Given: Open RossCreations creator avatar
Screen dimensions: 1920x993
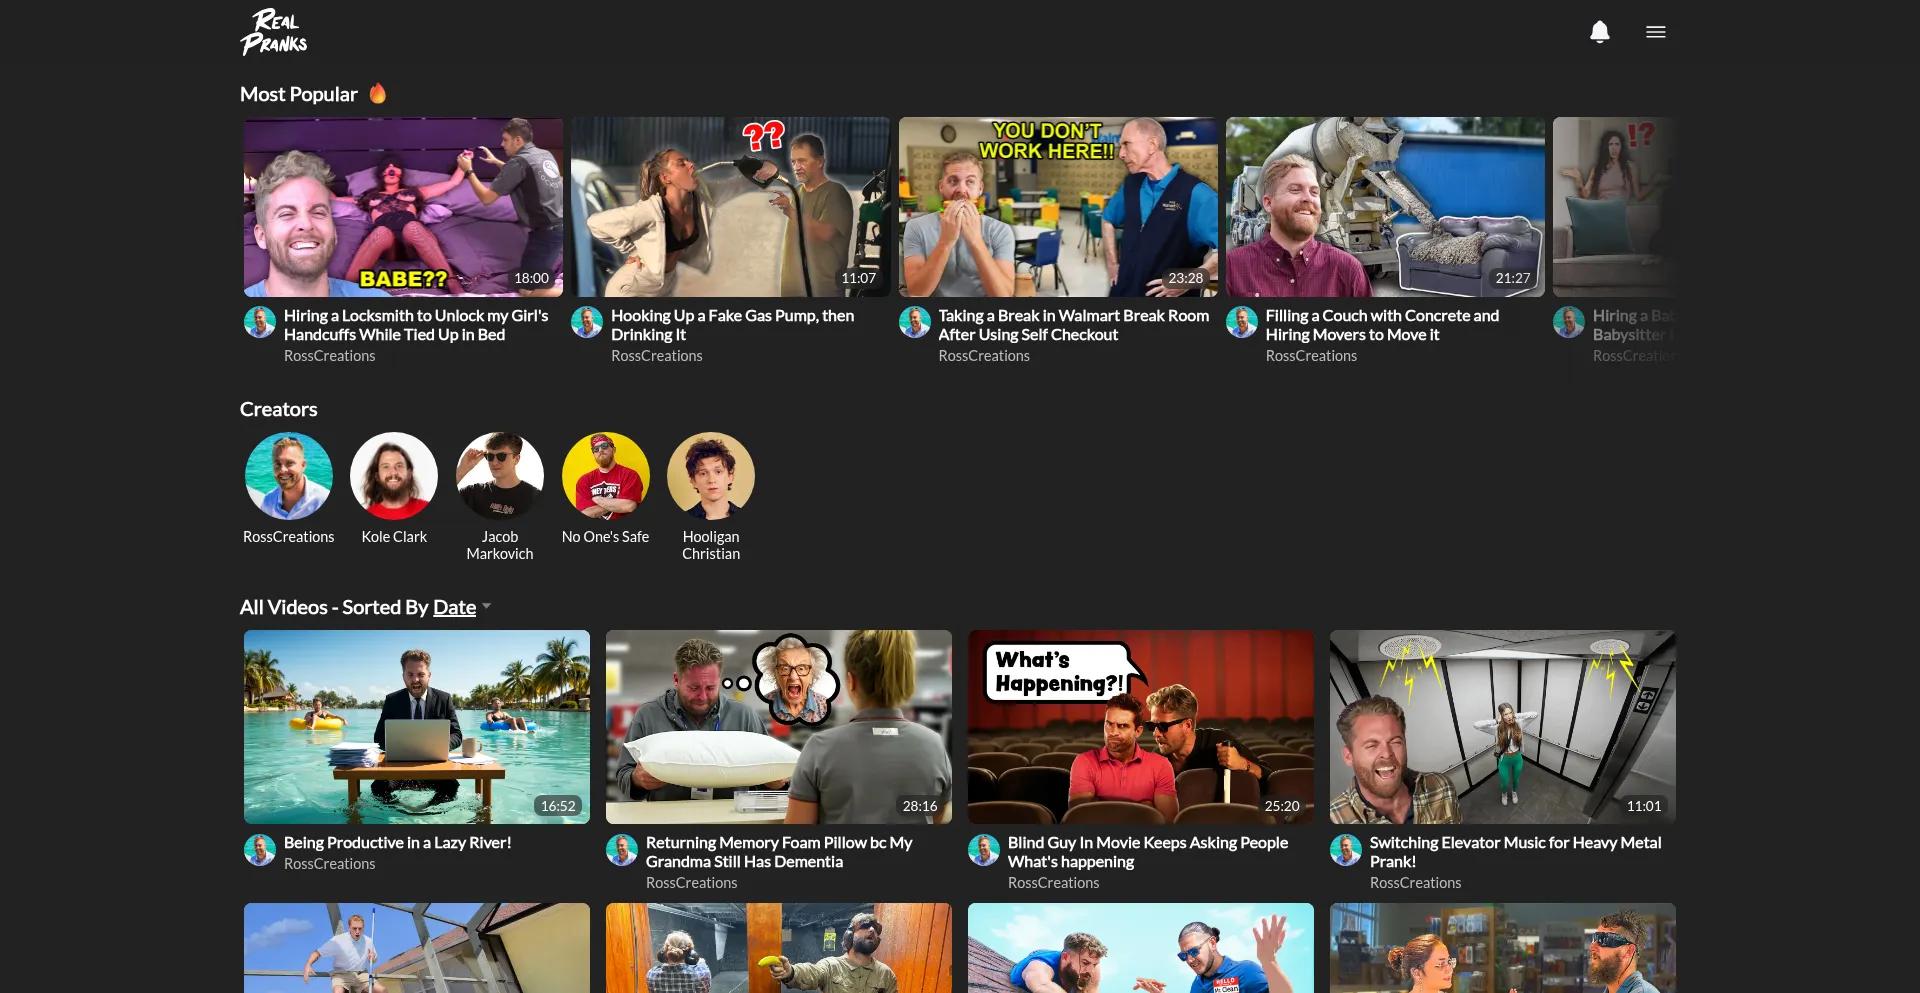Looking at the screenshot, I should point(289,476).
